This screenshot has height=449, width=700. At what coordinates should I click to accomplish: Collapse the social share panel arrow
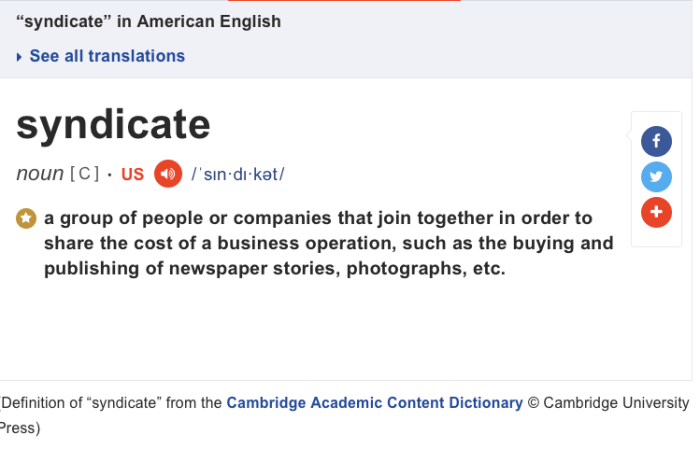pos(628,136)
